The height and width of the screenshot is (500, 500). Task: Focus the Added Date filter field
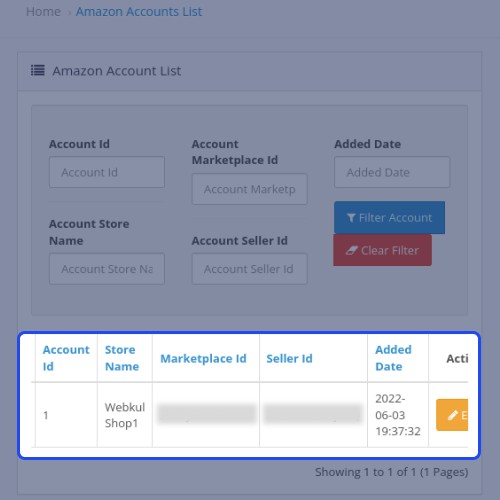392,172
